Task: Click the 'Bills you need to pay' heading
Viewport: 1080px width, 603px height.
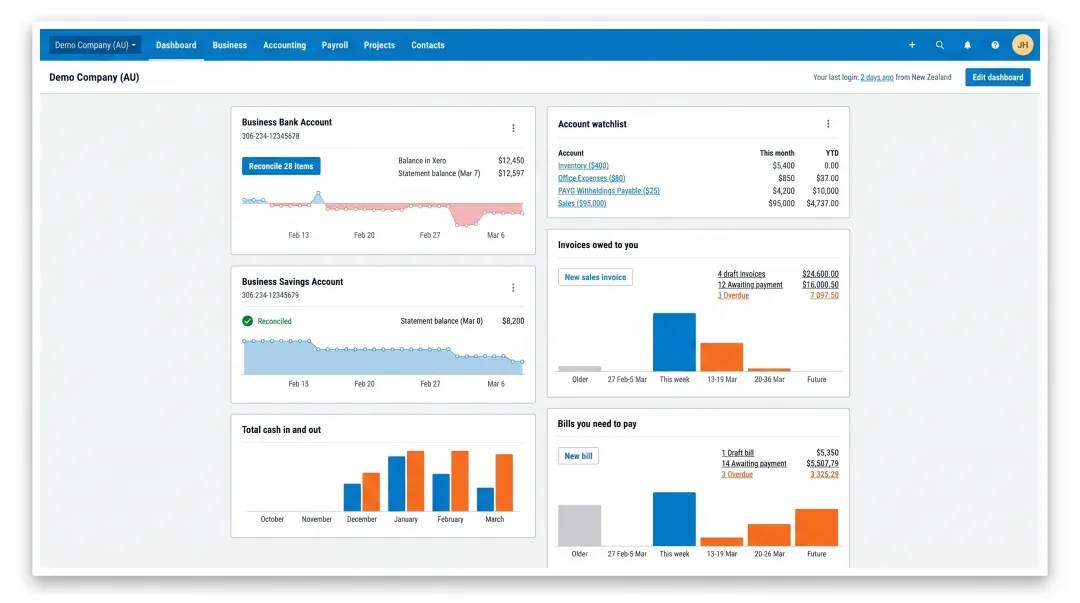Action: click(x=597, y=424)
